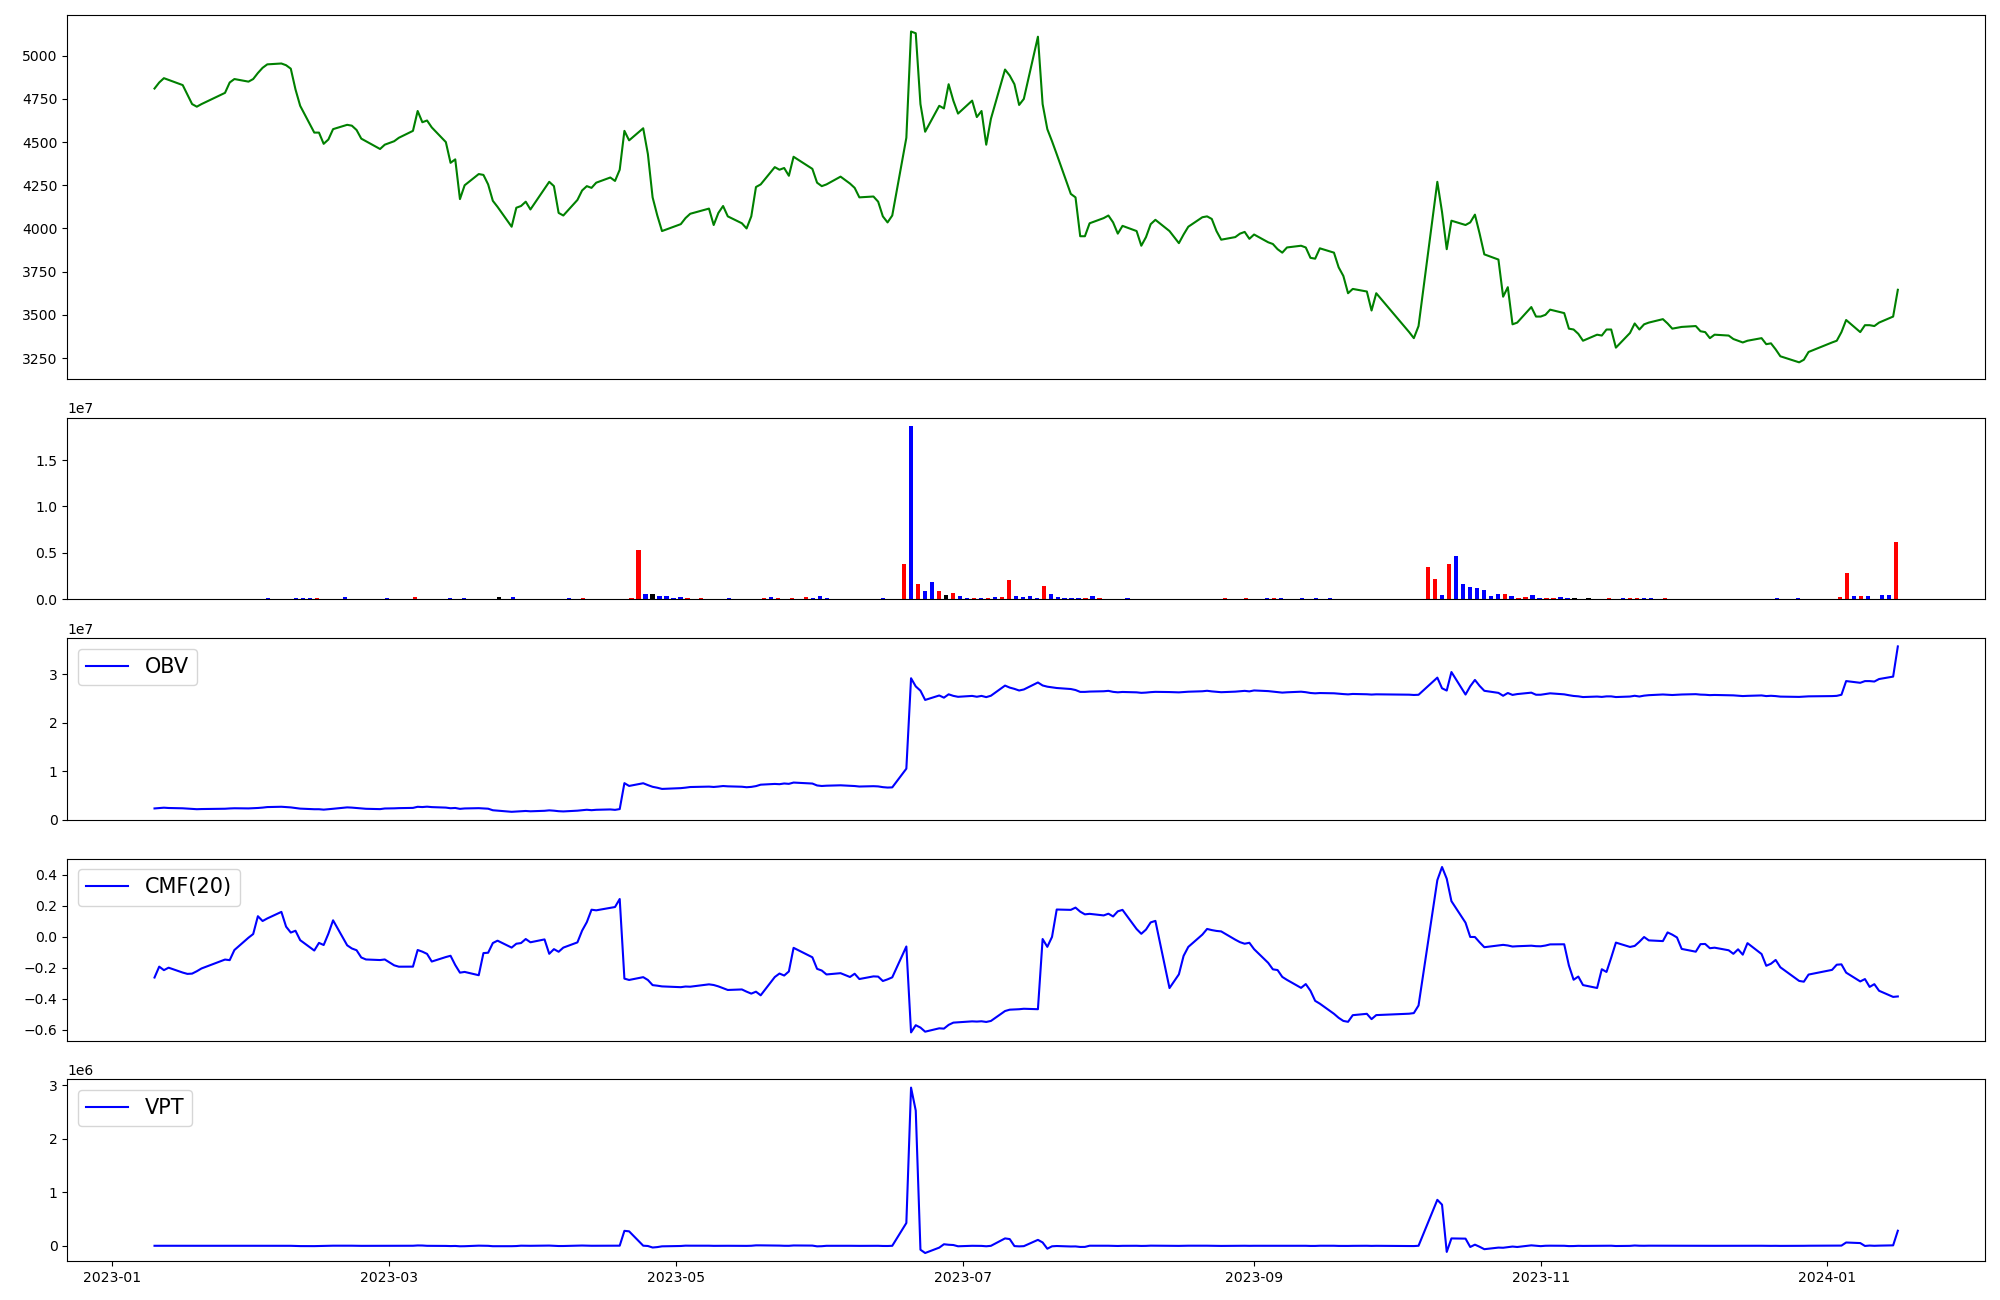The height and width of the screenshot is (1300, 2000).
Task: Click the blue line sample in OBV legend
Action: point(108,667)
